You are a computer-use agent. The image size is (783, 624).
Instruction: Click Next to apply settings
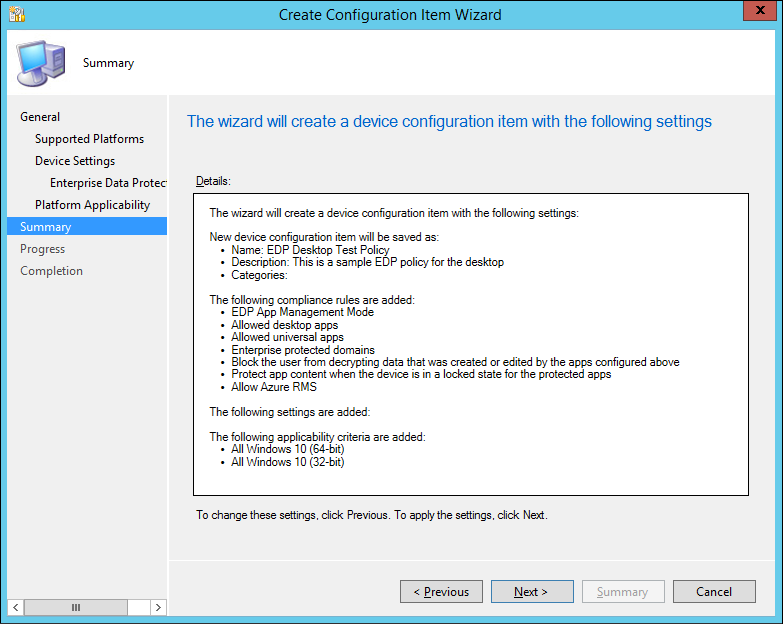click(x=532, y=592)
